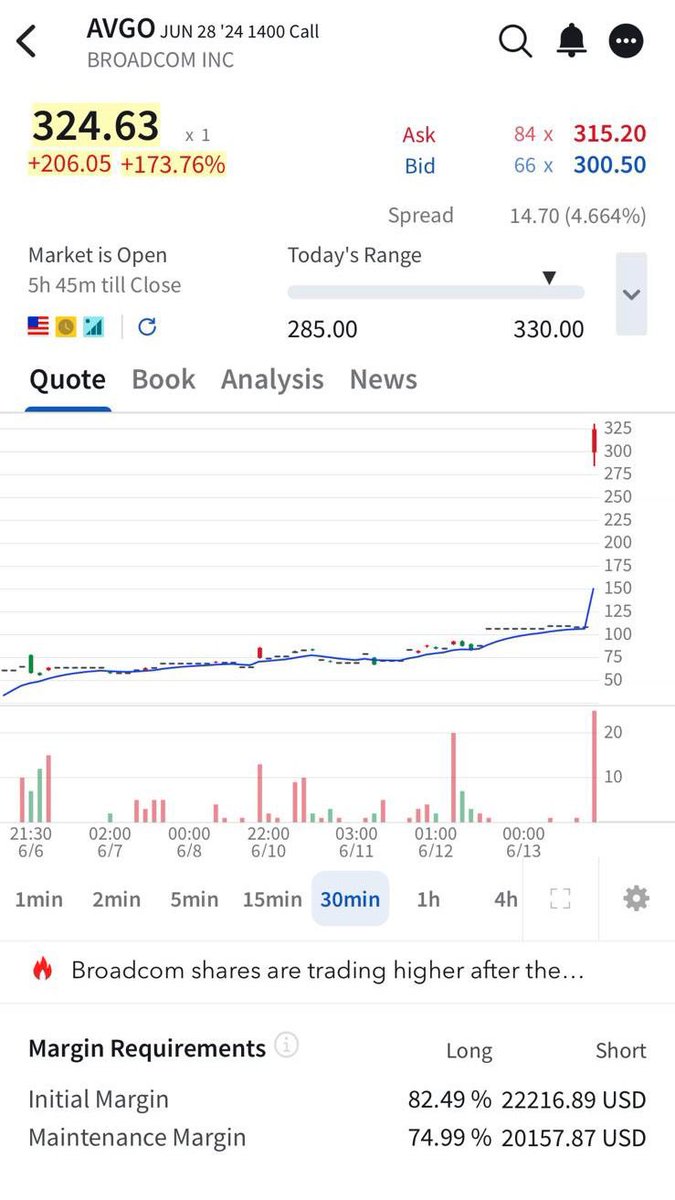
Task: Tap the Long column header
Action: 469,1051
